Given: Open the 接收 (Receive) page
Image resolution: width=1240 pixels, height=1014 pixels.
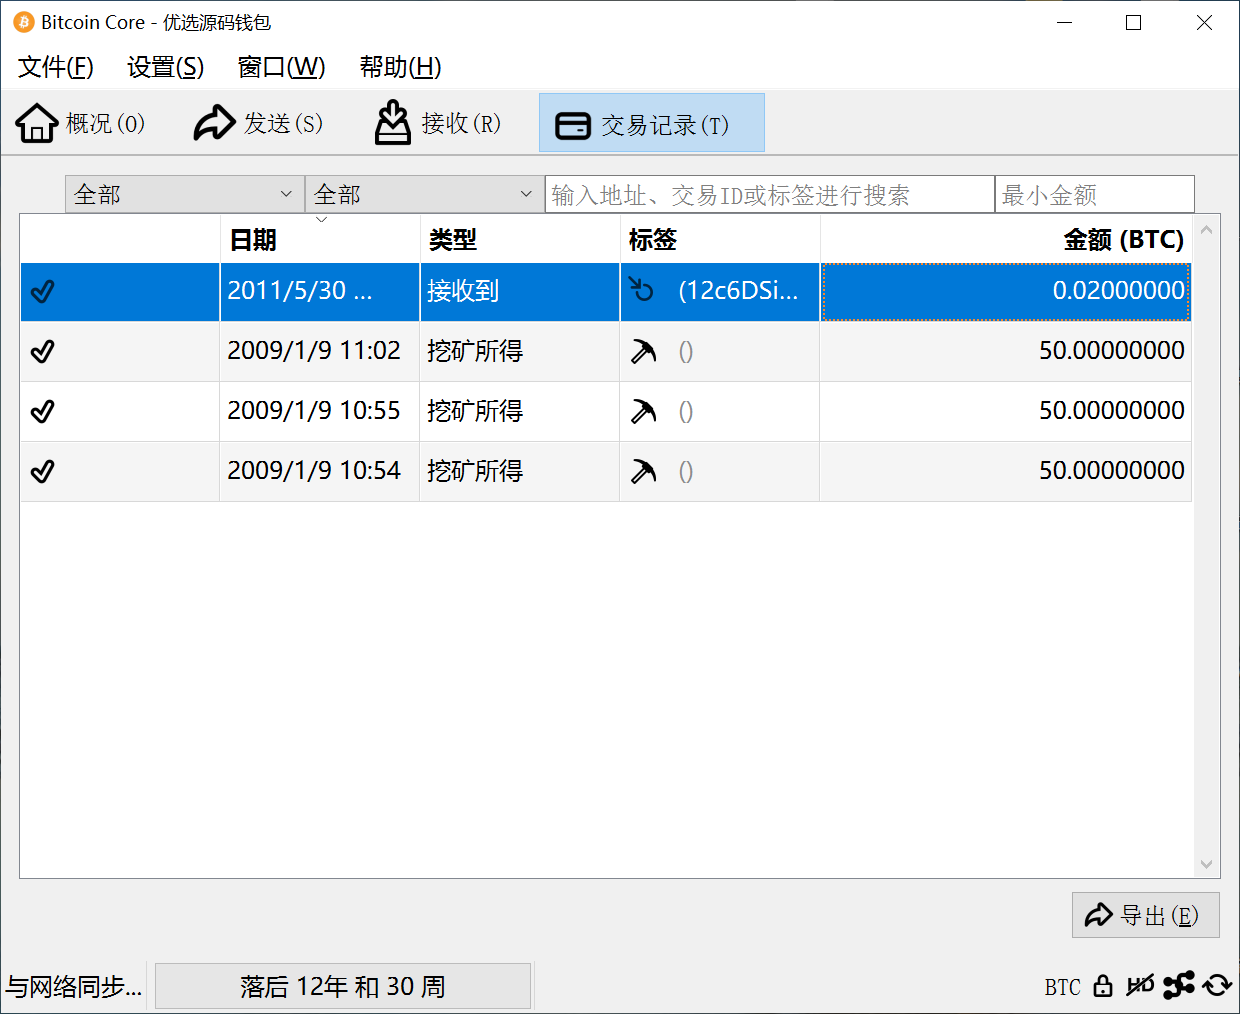Looking at the screenshot, I should (437, 122).
